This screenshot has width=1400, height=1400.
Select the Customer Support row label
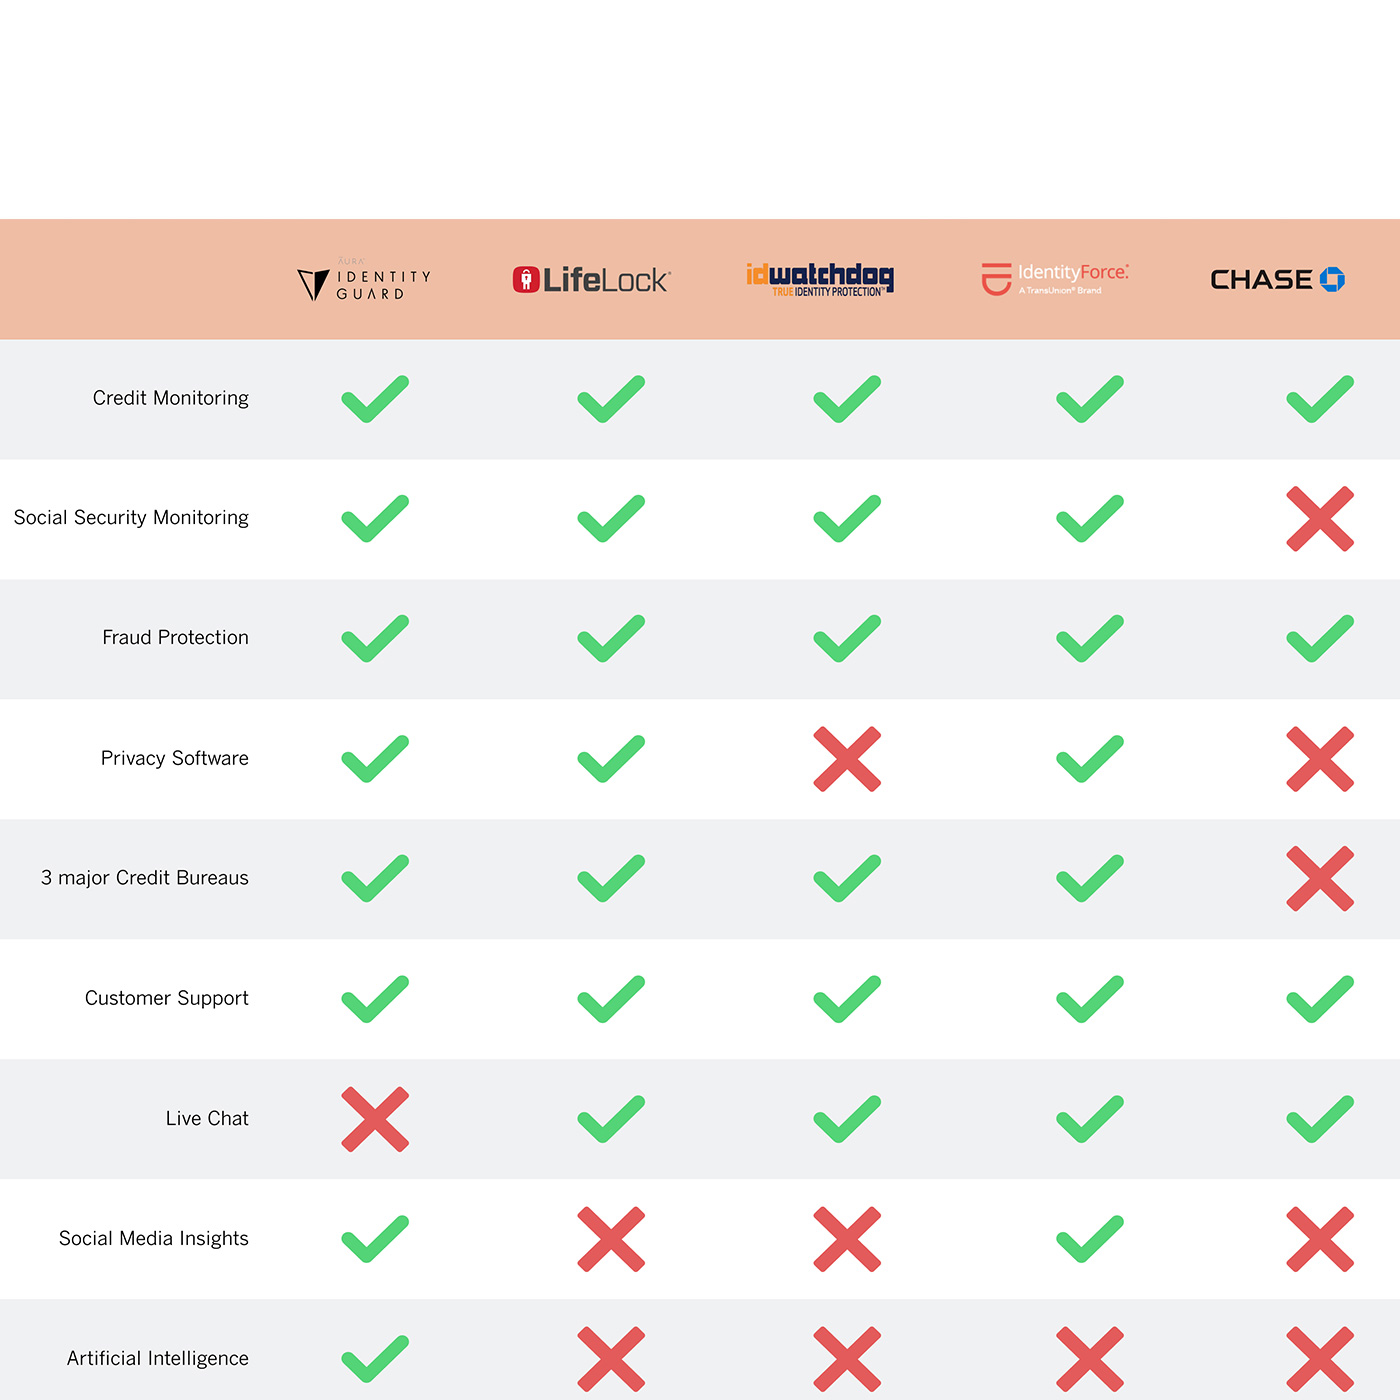(167, 998)
